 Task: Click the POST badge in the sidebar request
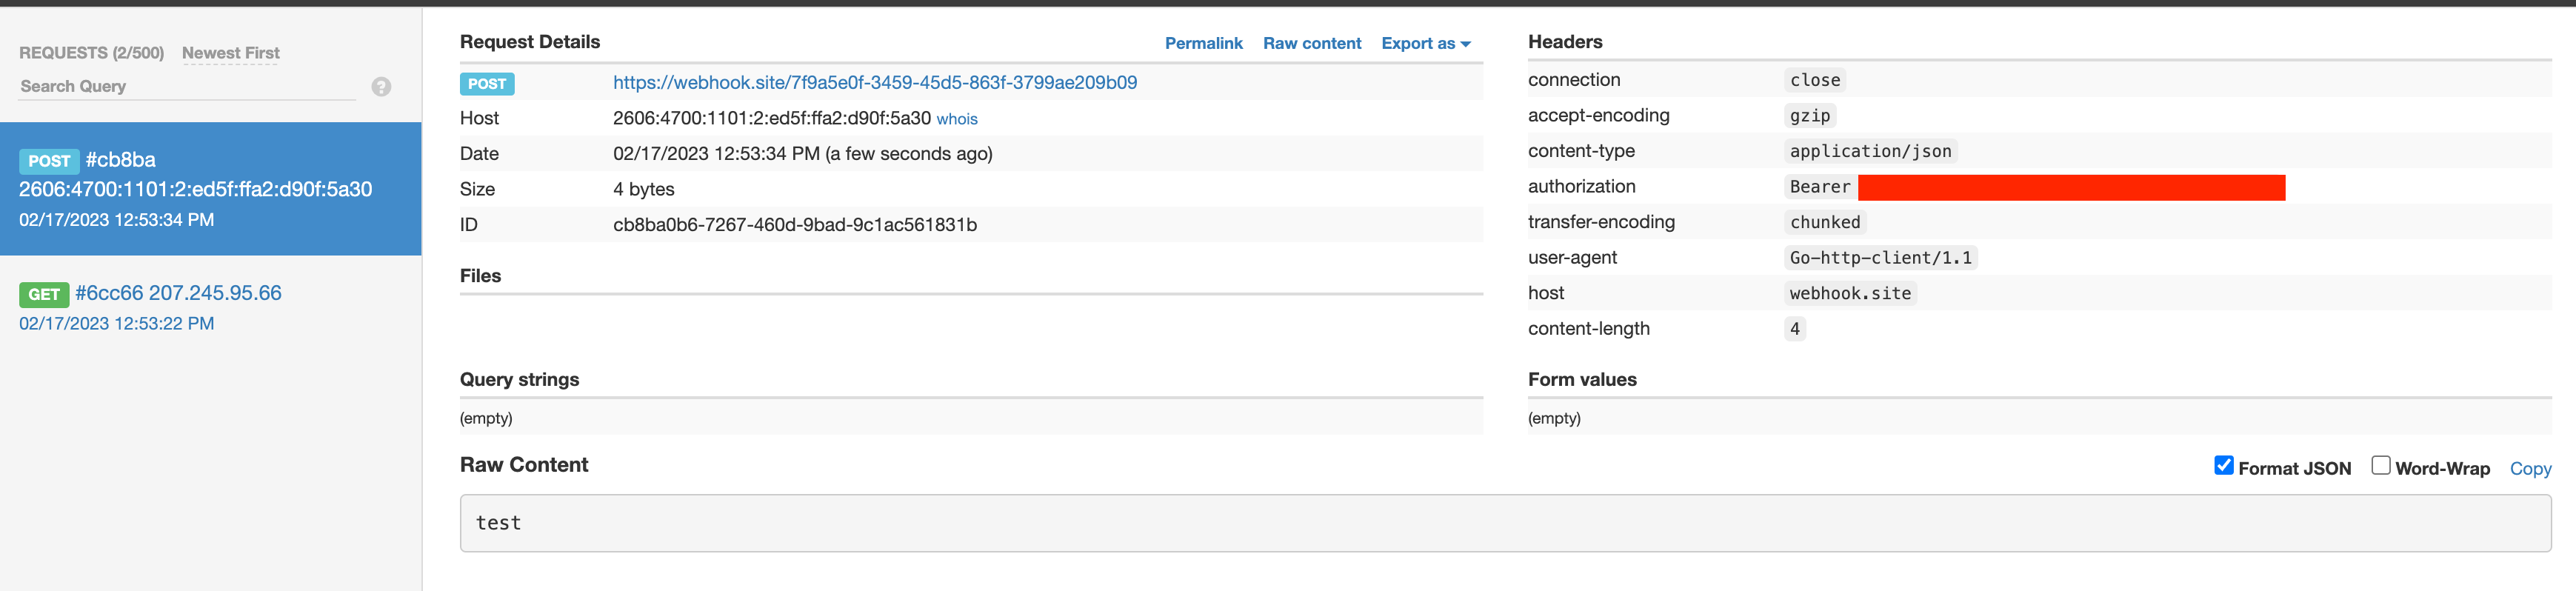point(49,161)
